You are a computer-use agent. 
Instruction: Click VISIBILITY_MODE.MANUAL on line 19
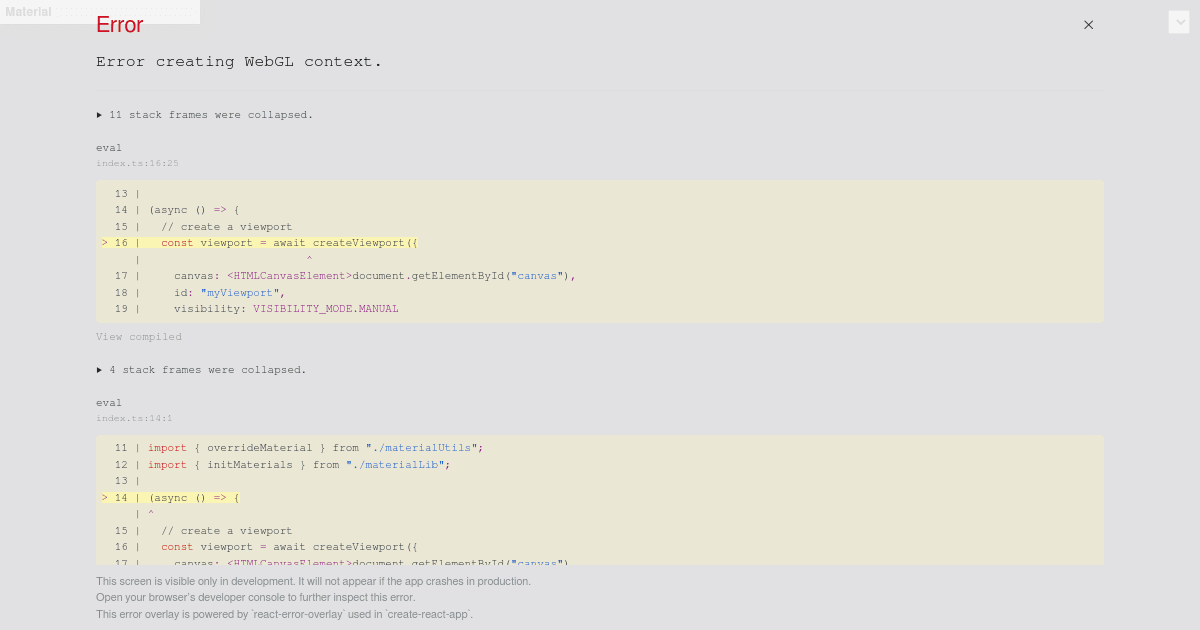pyautogui.click(x=325, y=308)
